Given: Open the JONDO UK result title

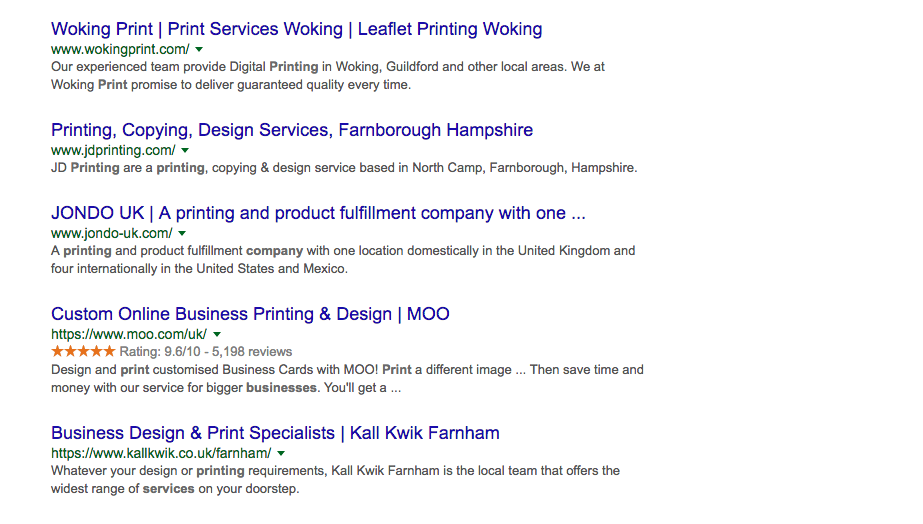Looking at the screenshot, I should coord(318,213).
